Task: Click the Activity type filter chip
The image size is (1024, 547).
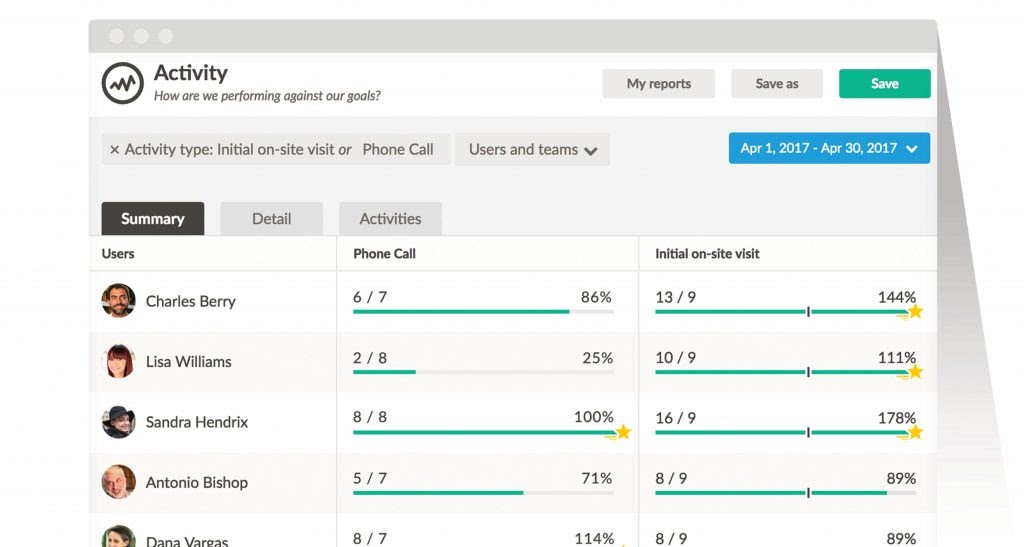Action: [276, 149]
